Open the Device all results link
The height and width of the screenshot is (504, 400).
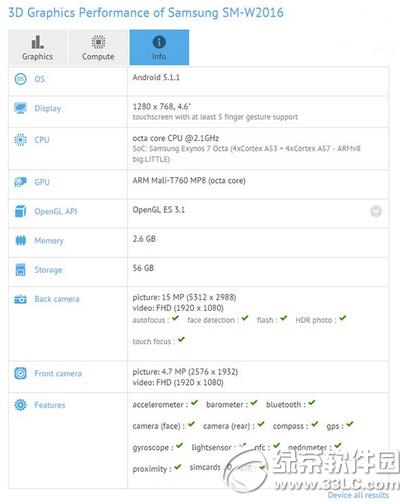(358, 495)
